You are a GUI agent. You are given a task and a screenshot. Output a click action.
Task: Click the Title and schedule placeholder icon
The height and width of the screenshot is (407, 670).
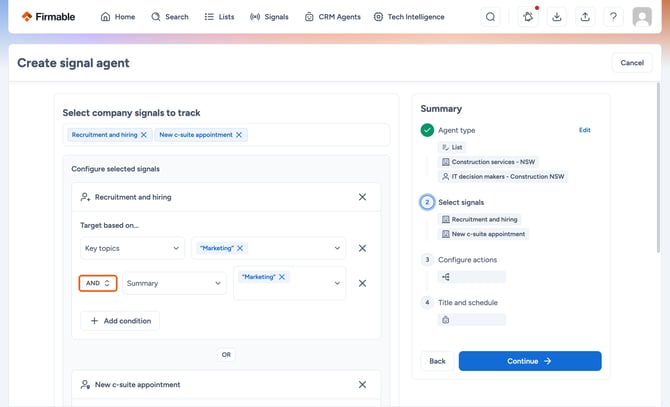pyautogui.click(x=446, y=320)
